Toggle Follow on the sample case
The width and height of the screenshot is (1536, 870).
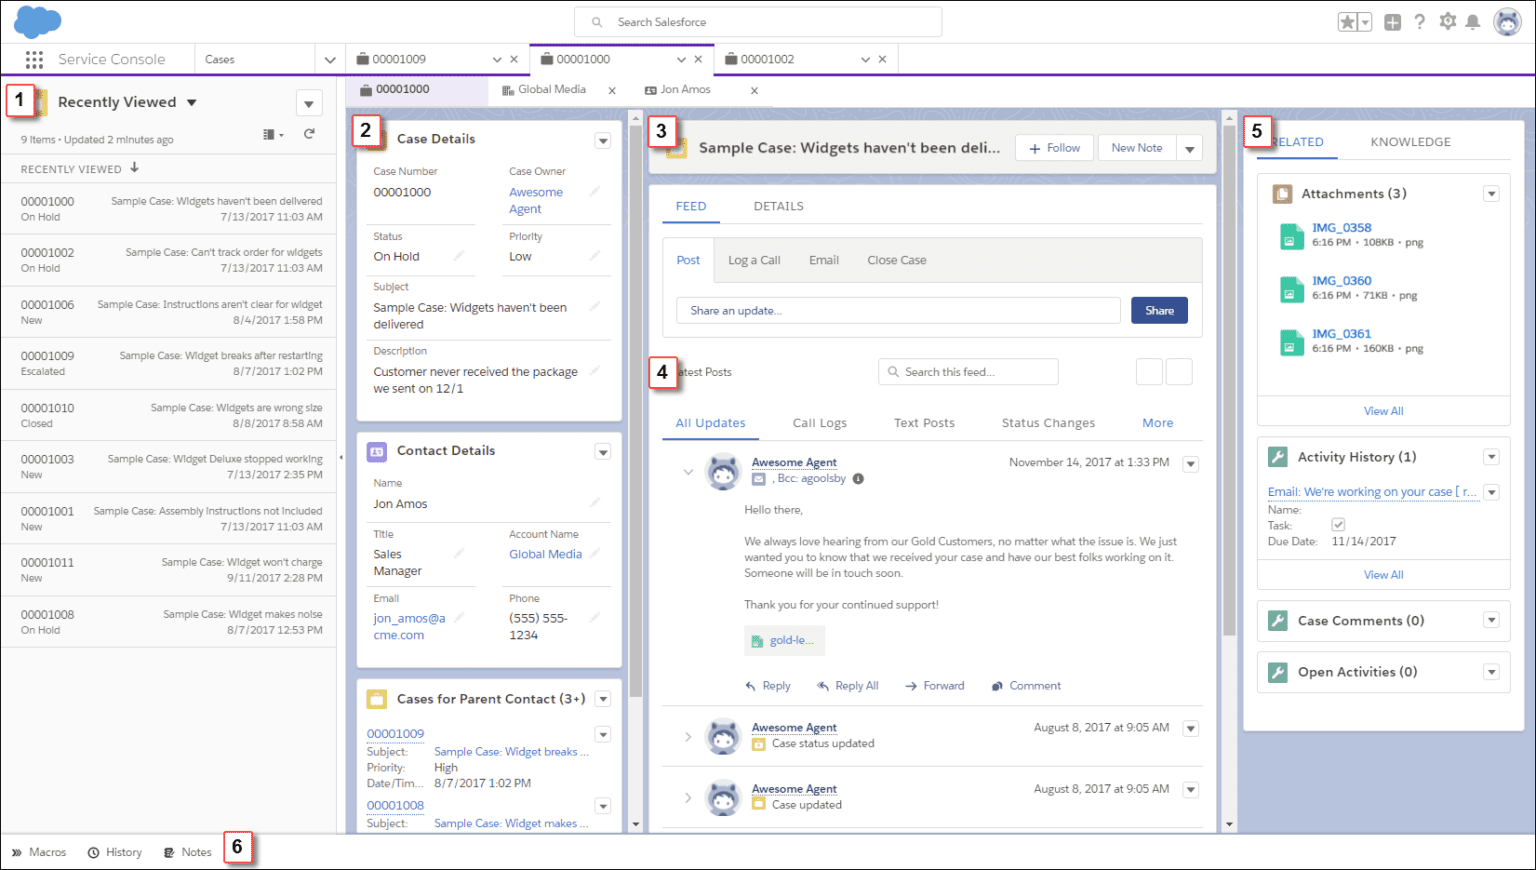(1053, 147)
